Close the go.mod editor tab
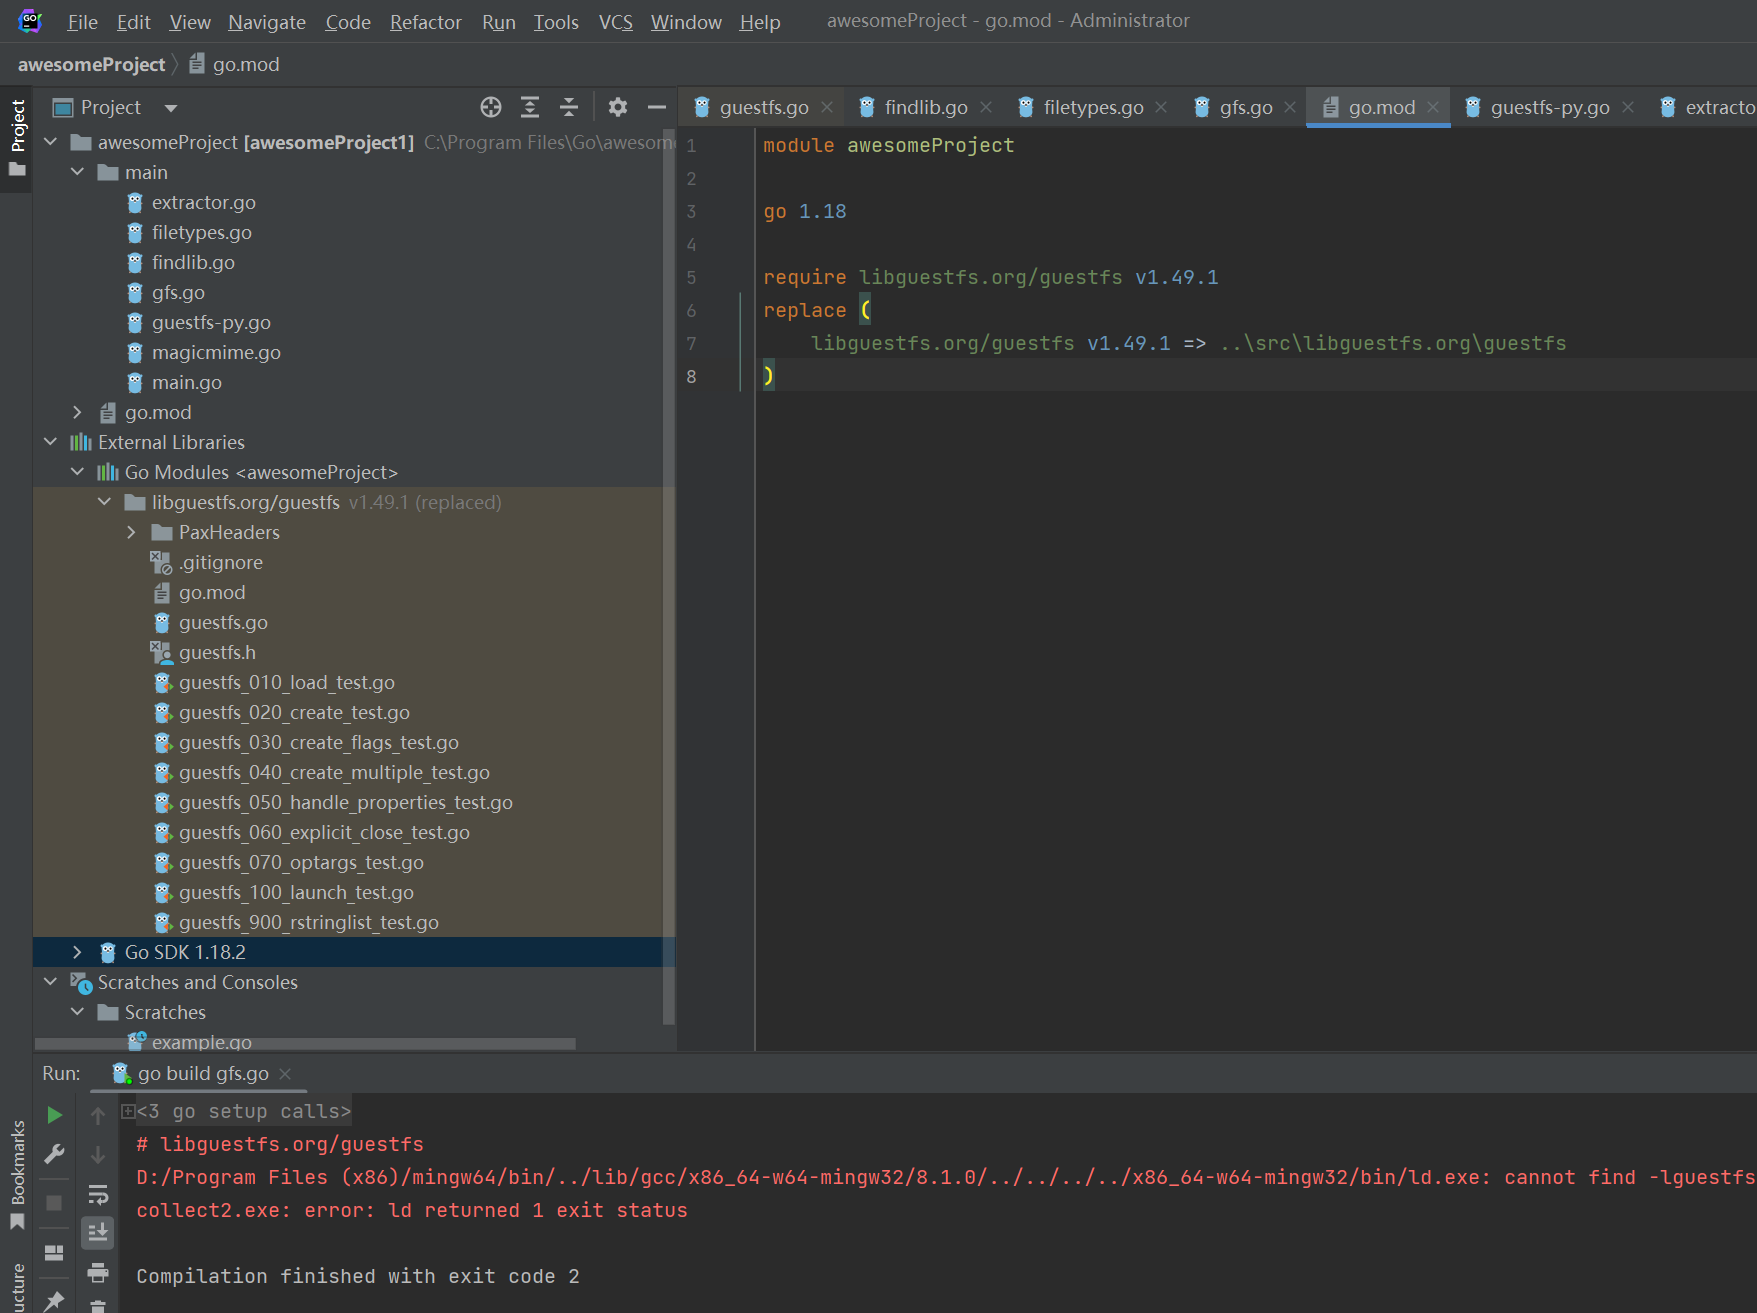The width and height of the screenshot is (1757, 1313). click(1433, 107)
